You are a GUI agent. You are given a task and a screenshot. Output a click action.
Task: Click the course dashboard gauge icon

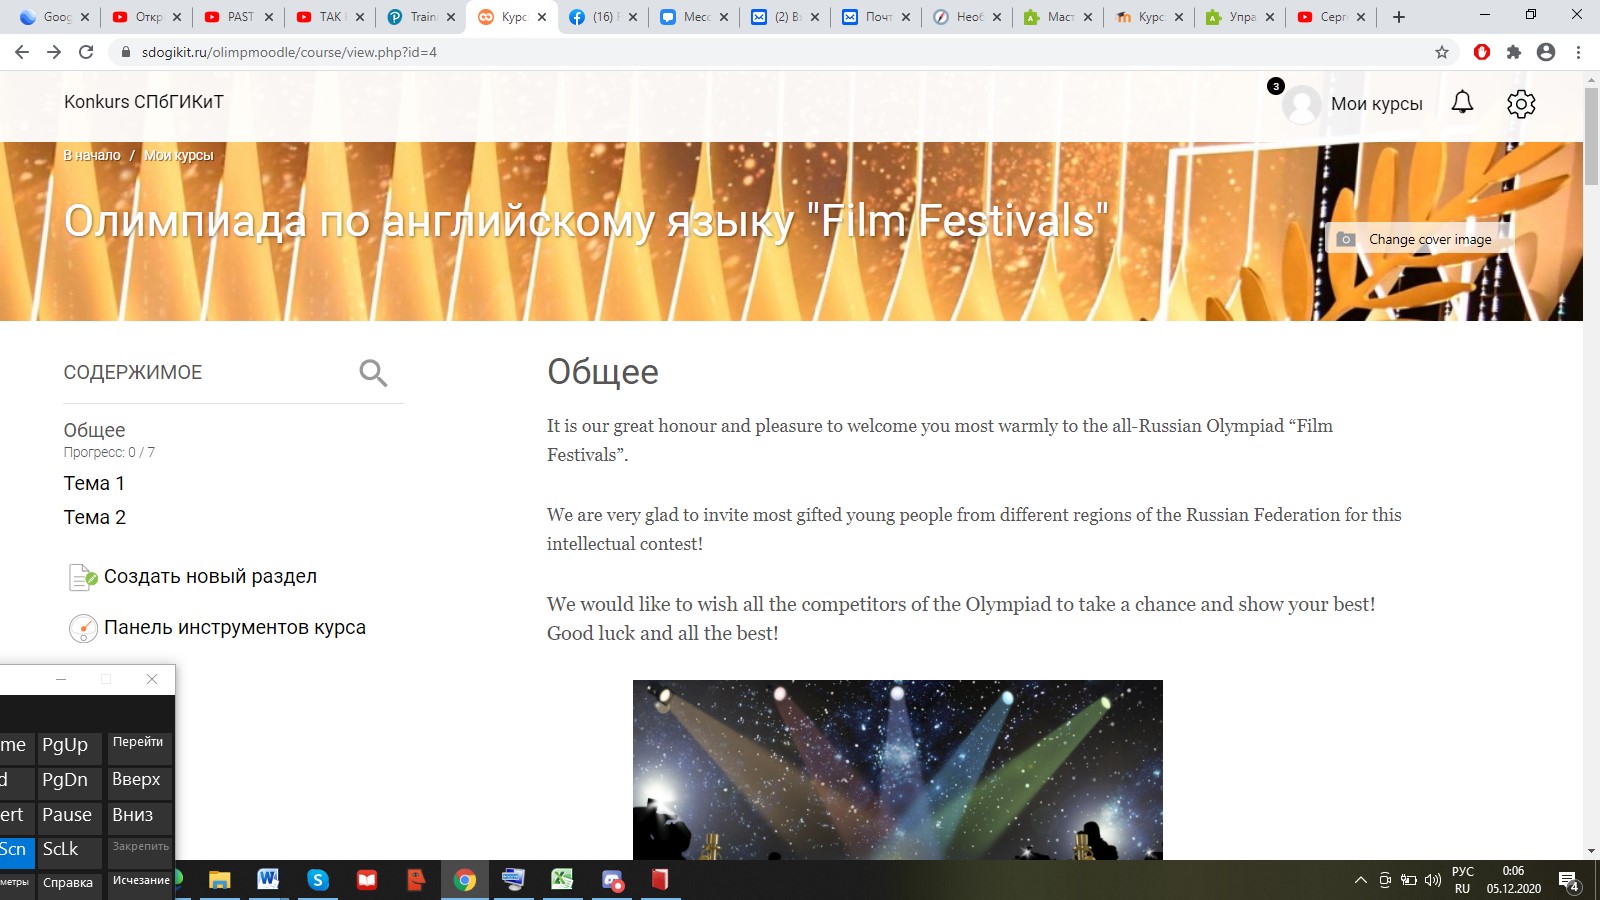point(83,628)
